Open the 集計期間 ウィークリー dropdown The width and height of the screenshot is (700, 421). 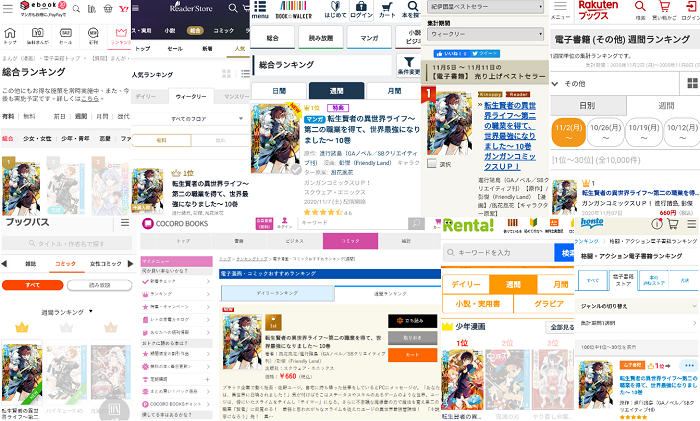[485, 34]
